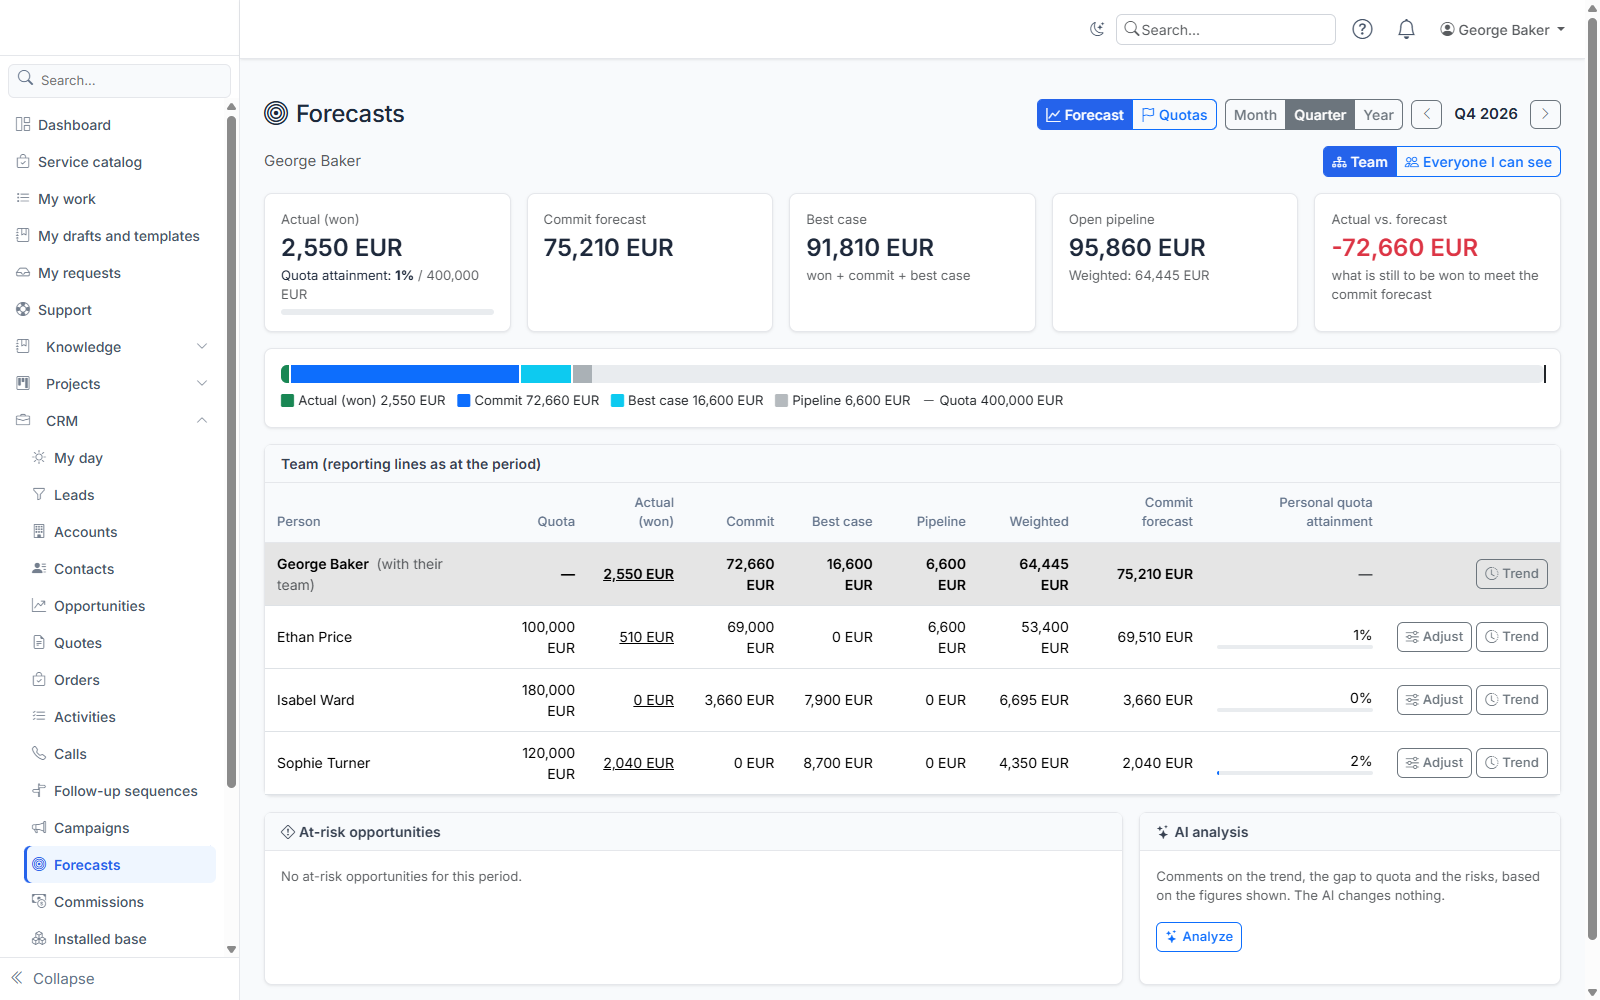Click the Forecasts target icon in sidebar

[39, 864]
